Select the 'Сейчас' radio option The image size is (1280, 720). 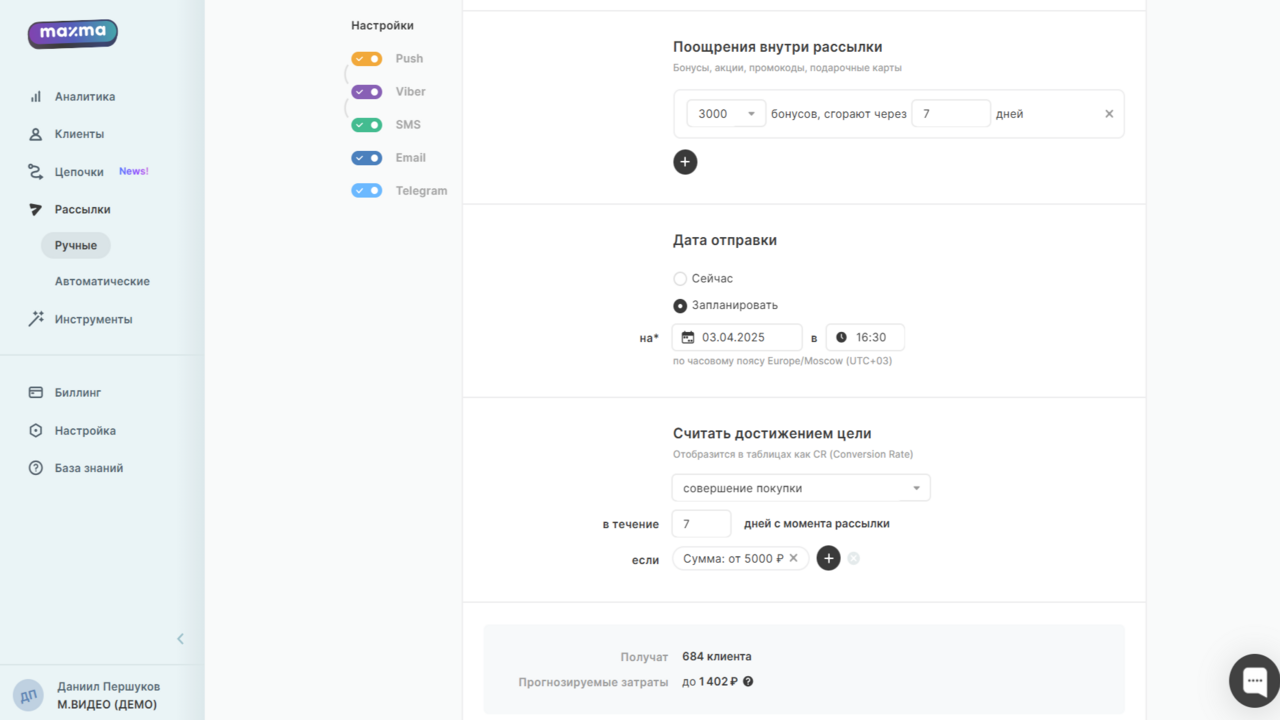point(680,279)
